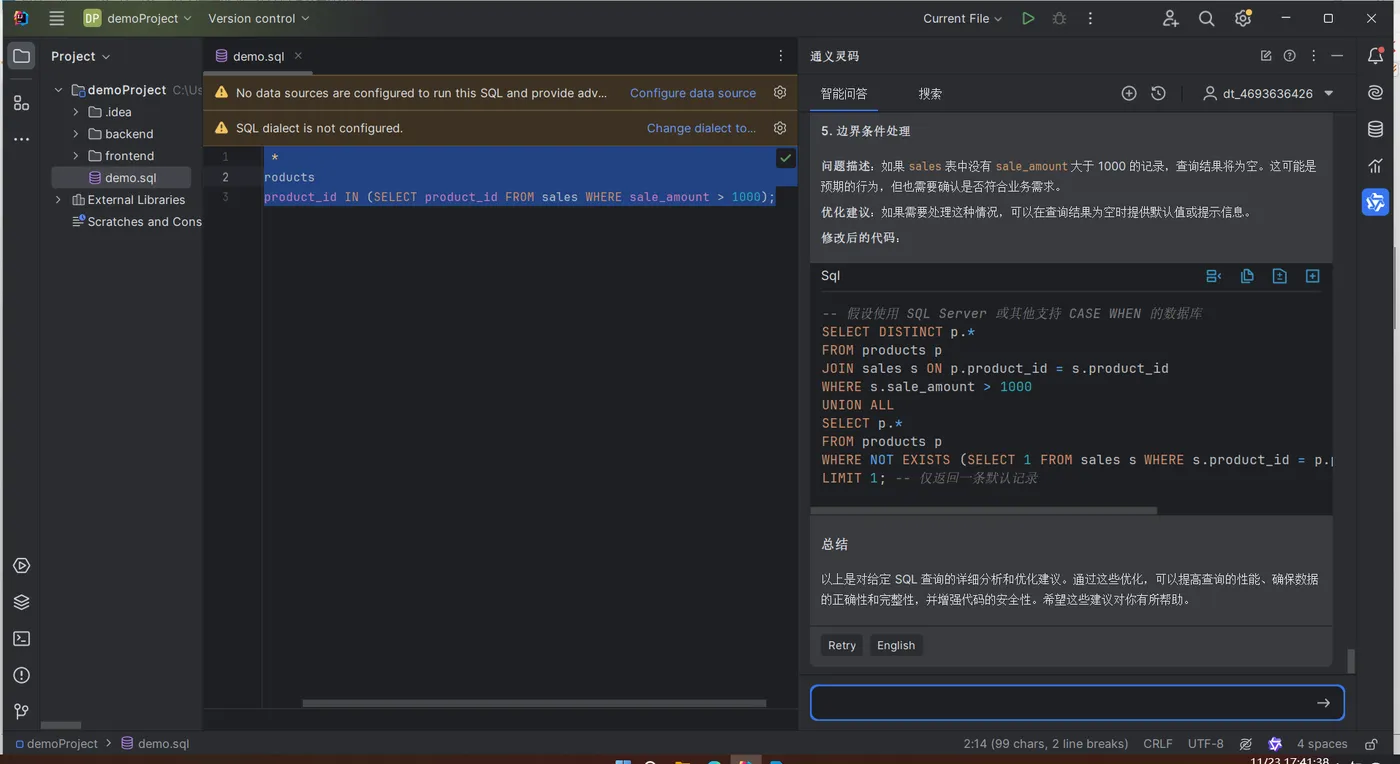
Task: Click the code block horizontal scrollbar
Action: [984, 510]
